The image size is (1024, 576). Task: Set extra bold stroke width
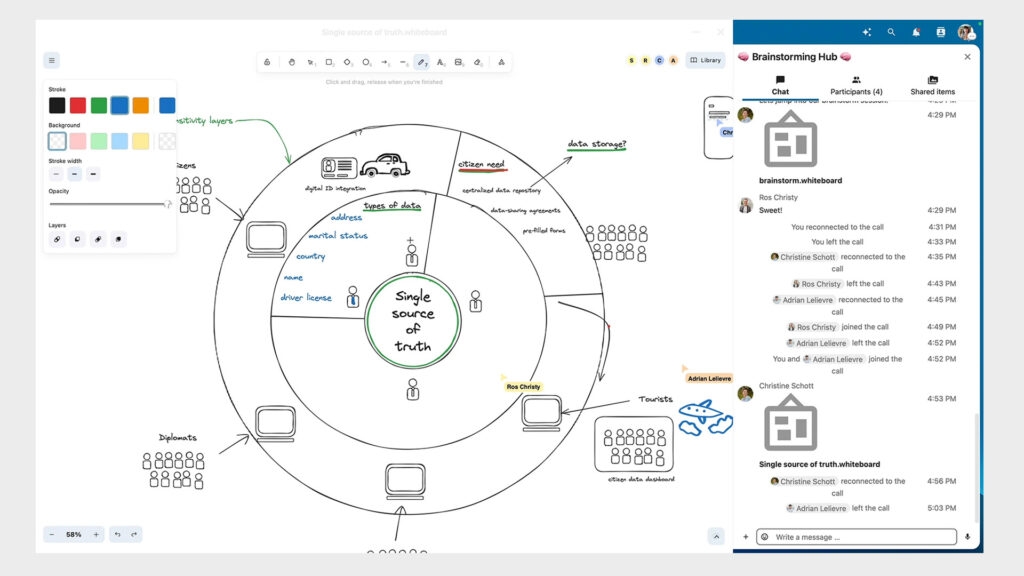(x=93, y=174)
